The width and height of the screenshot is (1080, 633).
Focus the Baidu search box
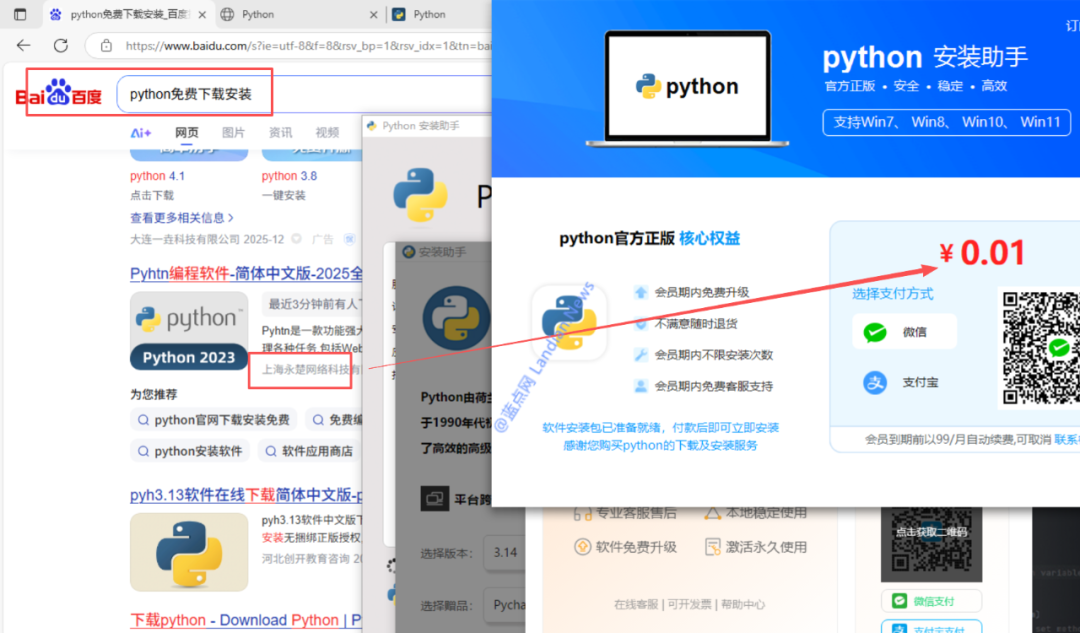tap(303, 94)
